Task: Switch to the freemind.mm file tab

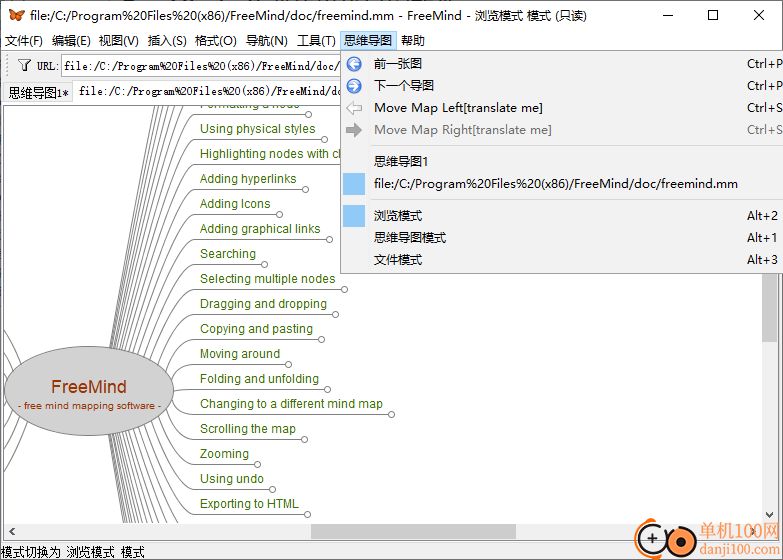Action: click(208, 91)
